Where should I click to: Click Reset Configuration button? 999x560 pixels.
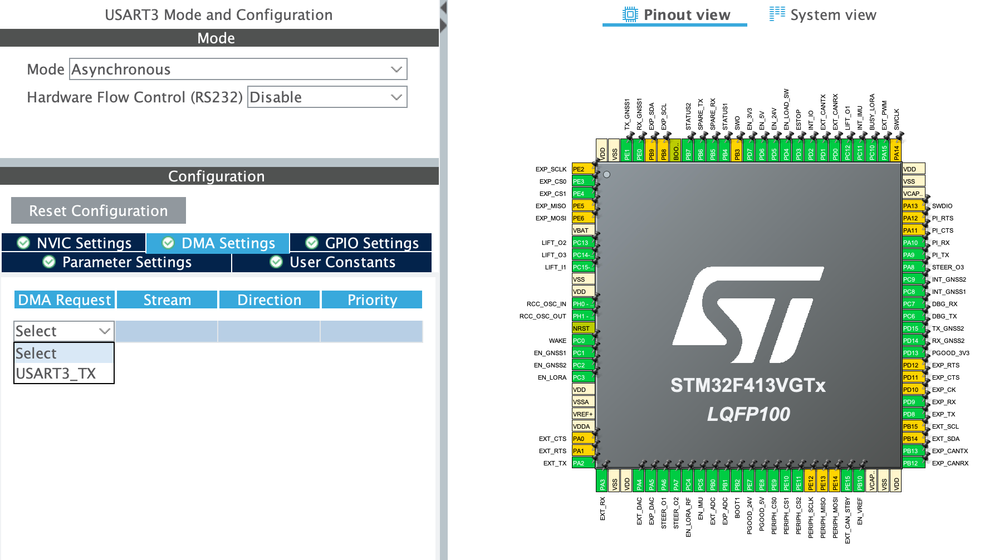98,210
